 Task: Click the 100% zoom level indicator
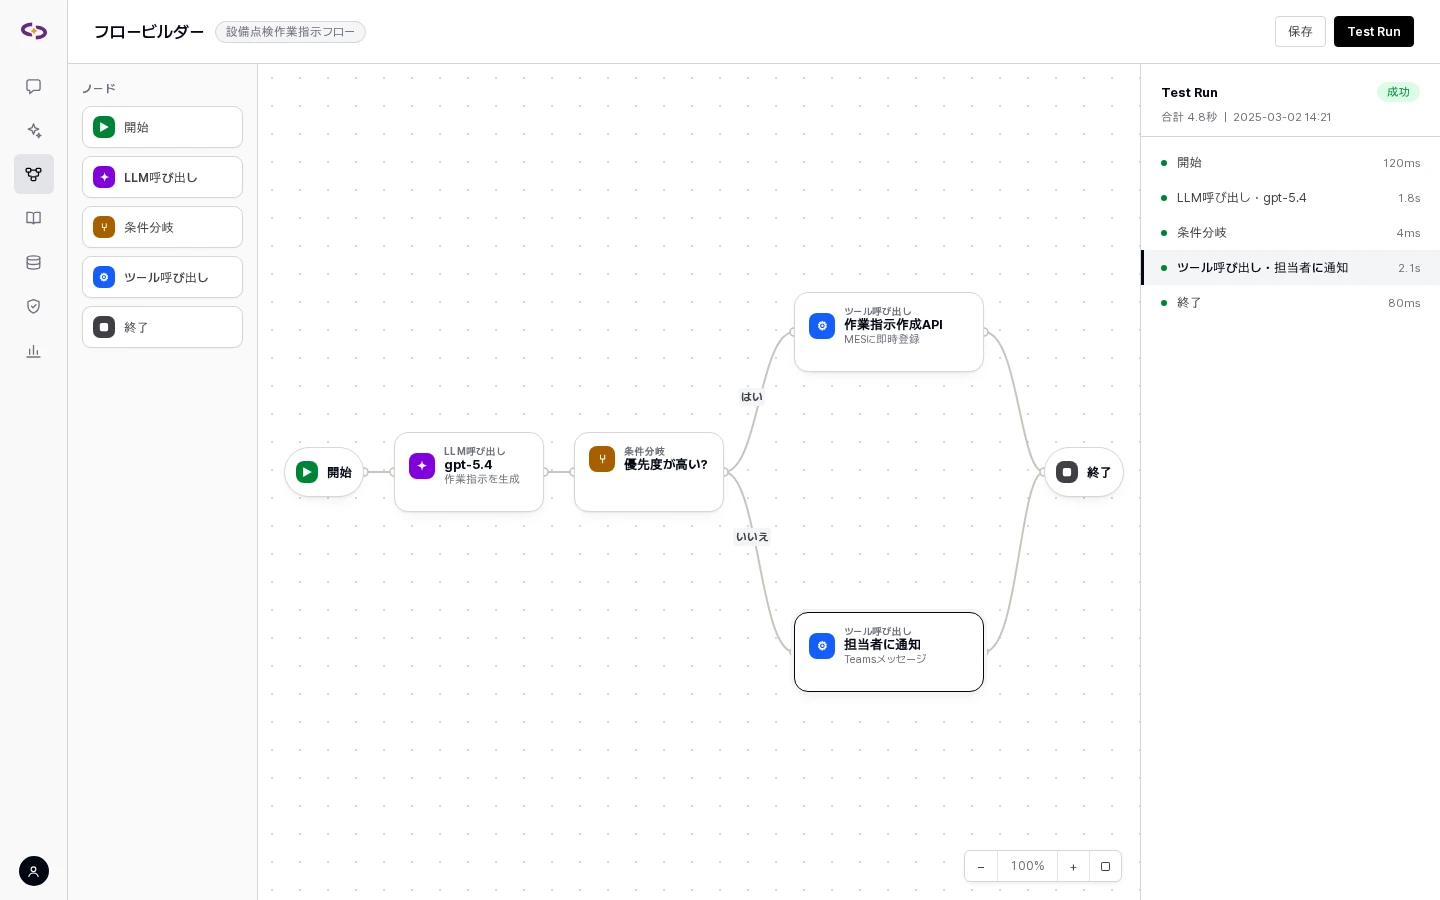coord(1027,866)
